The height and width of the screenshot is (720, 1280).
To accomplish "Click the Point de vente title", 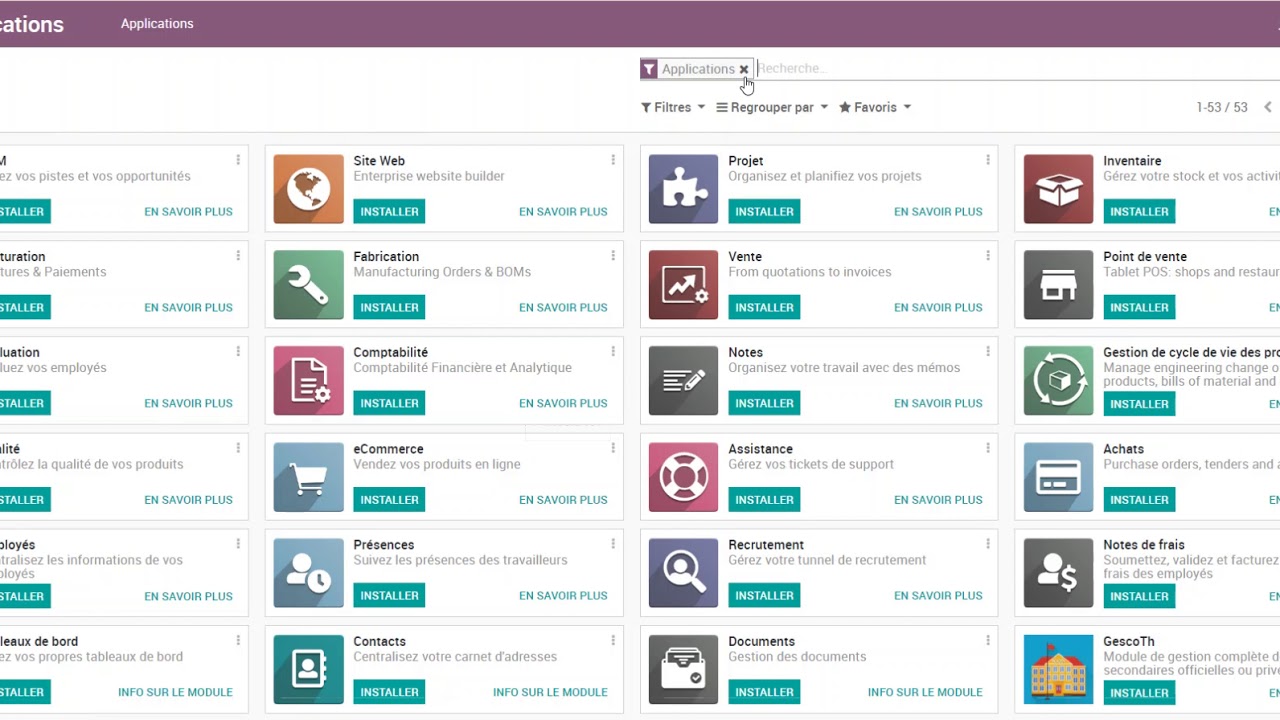I will tap(1145, 256).
